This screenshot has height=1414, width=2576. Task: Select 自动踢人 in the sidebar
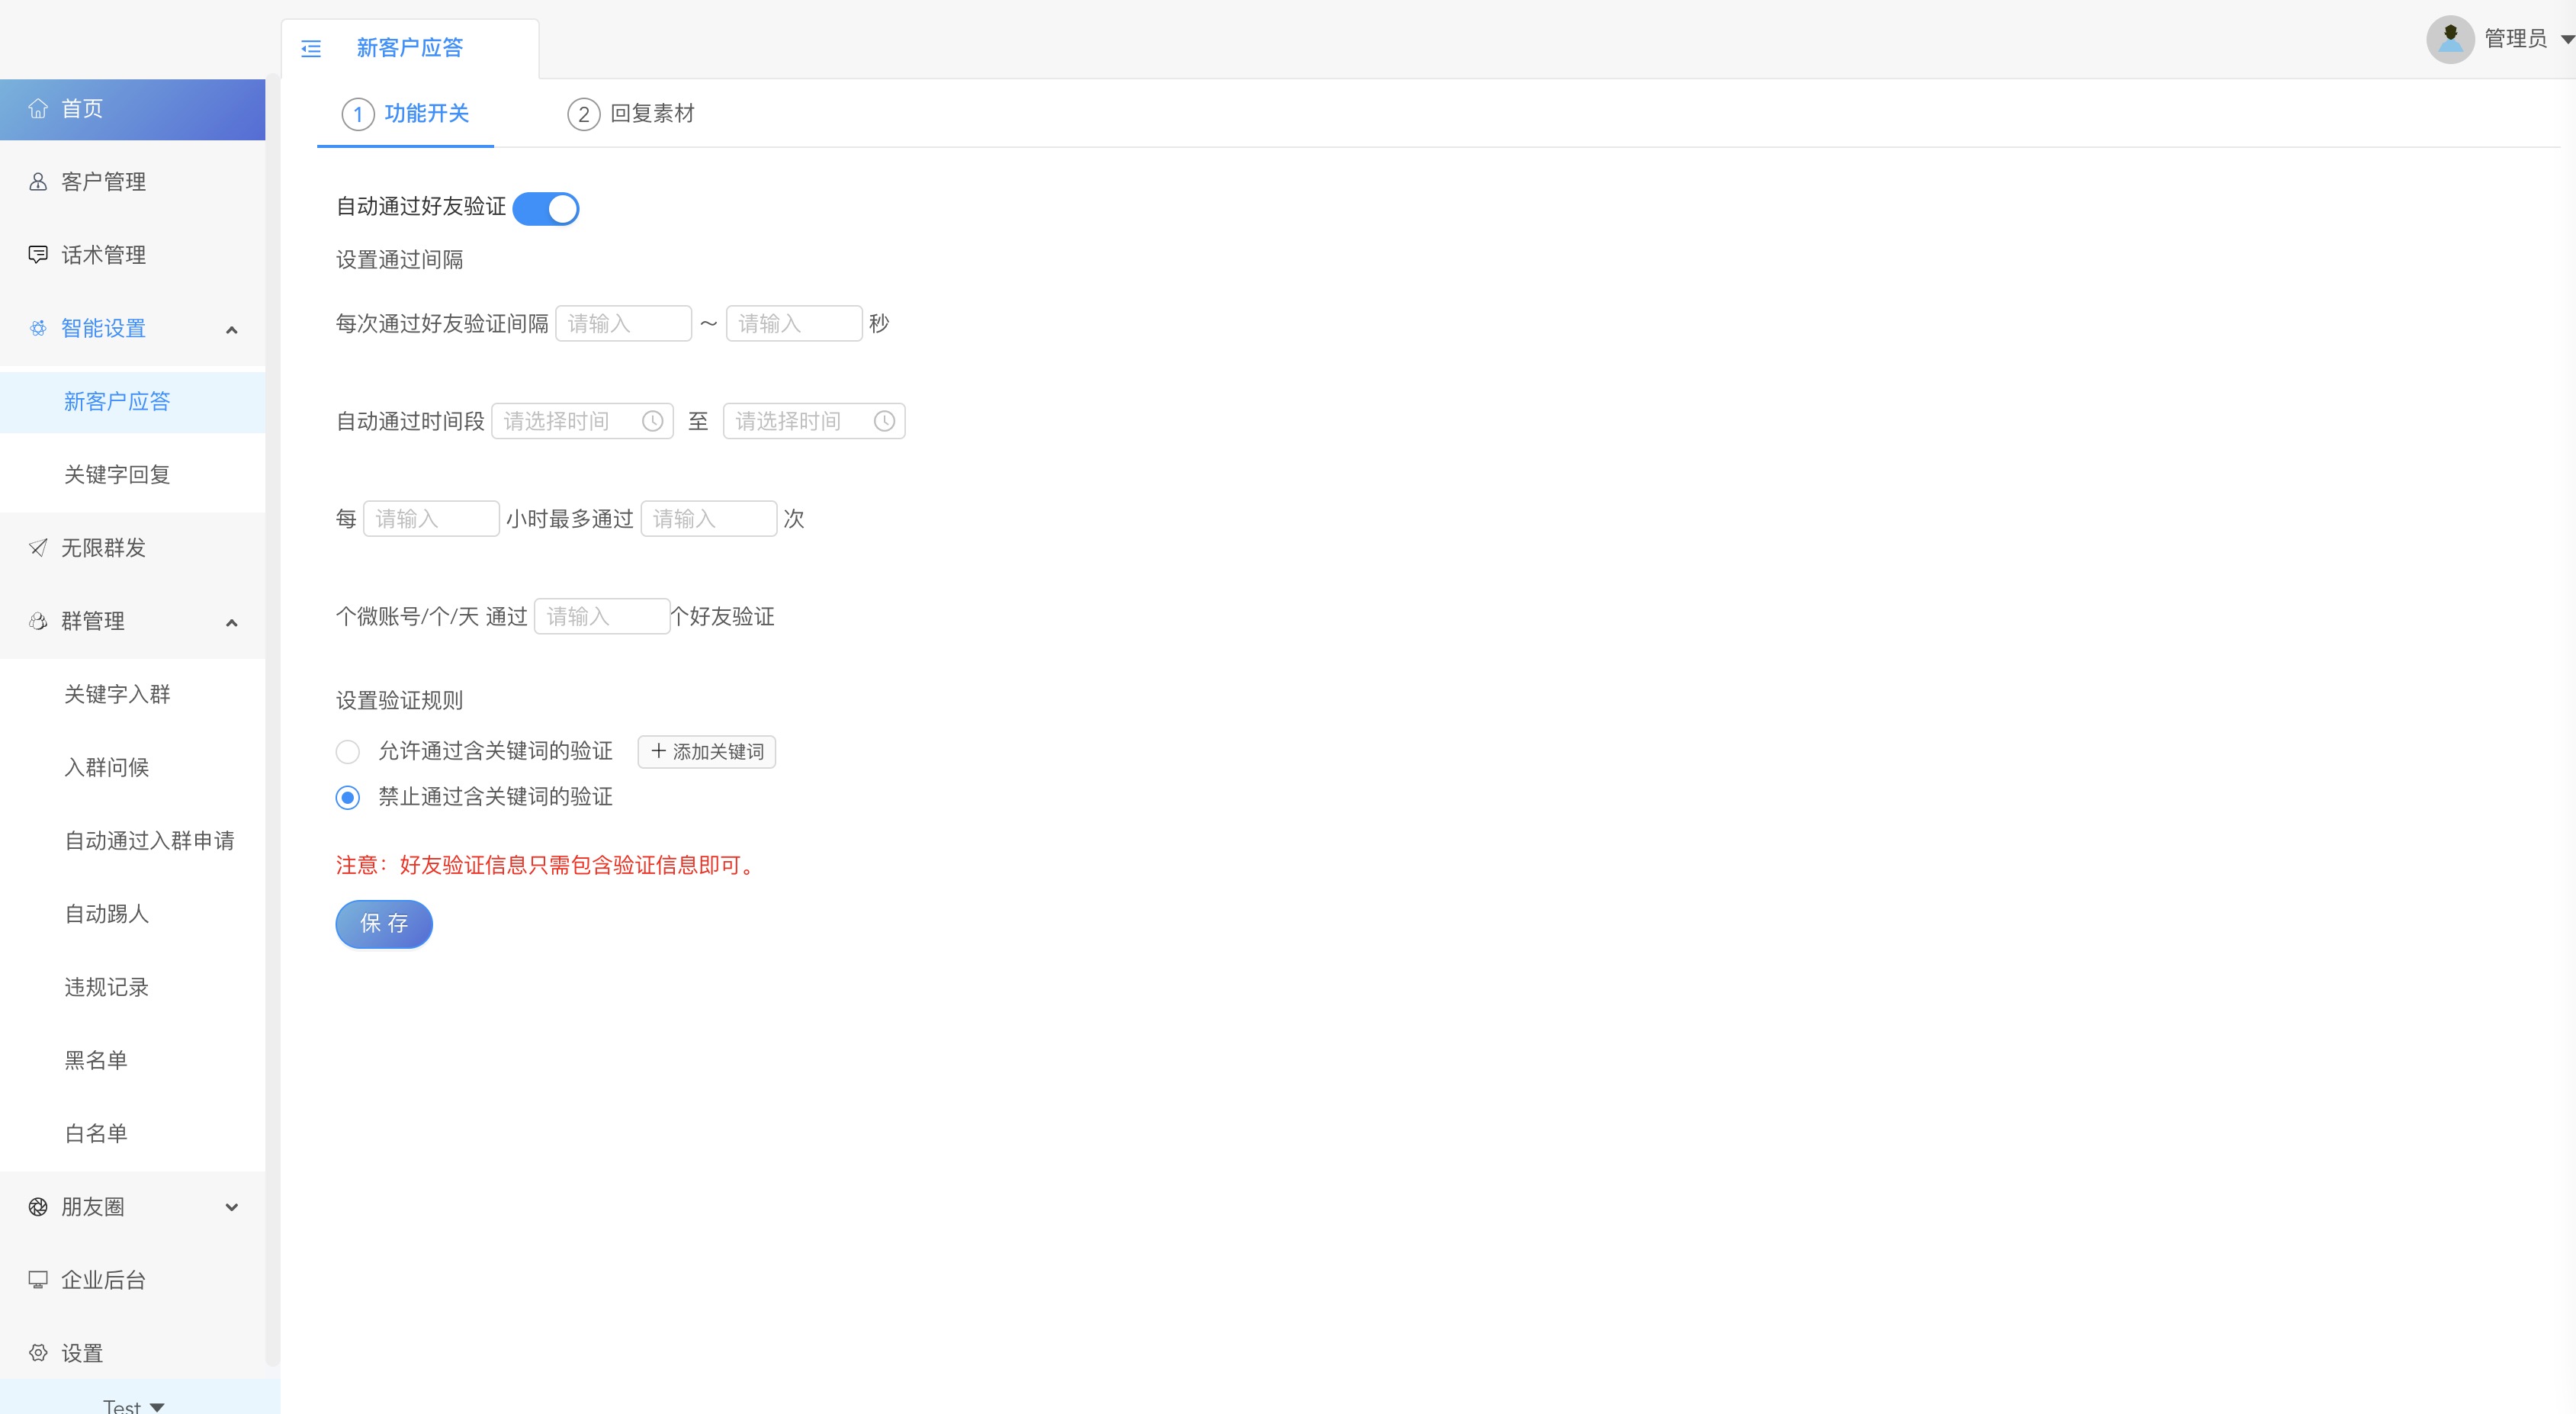tap(132, 914)
